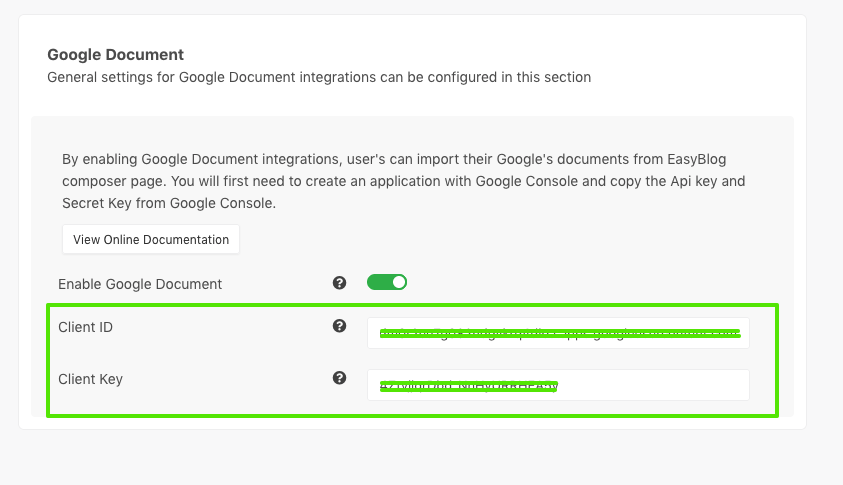The width and height of the screenshot is (843, 485).
Task: Click the Client ID label text
Action: click(85, 327)
